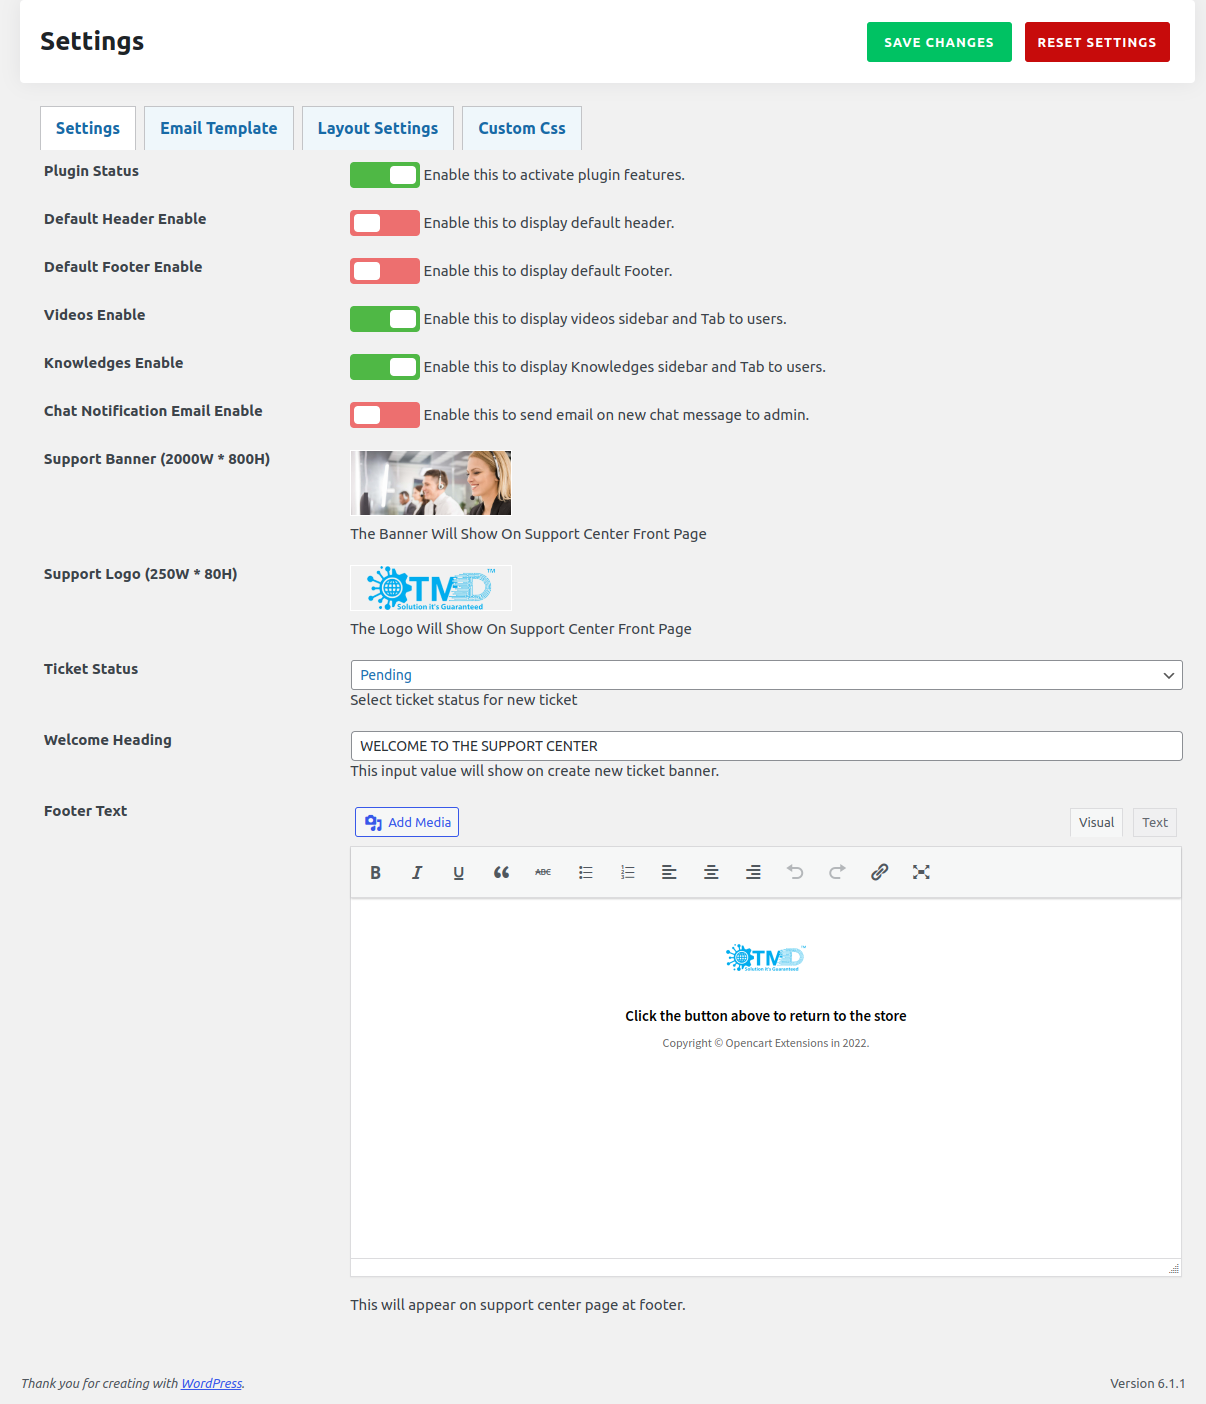This screenshot has height=1404, width=1206.
Task: Switch editor to Text mode
Action: pyautogui.click(x=1155, y=822)
